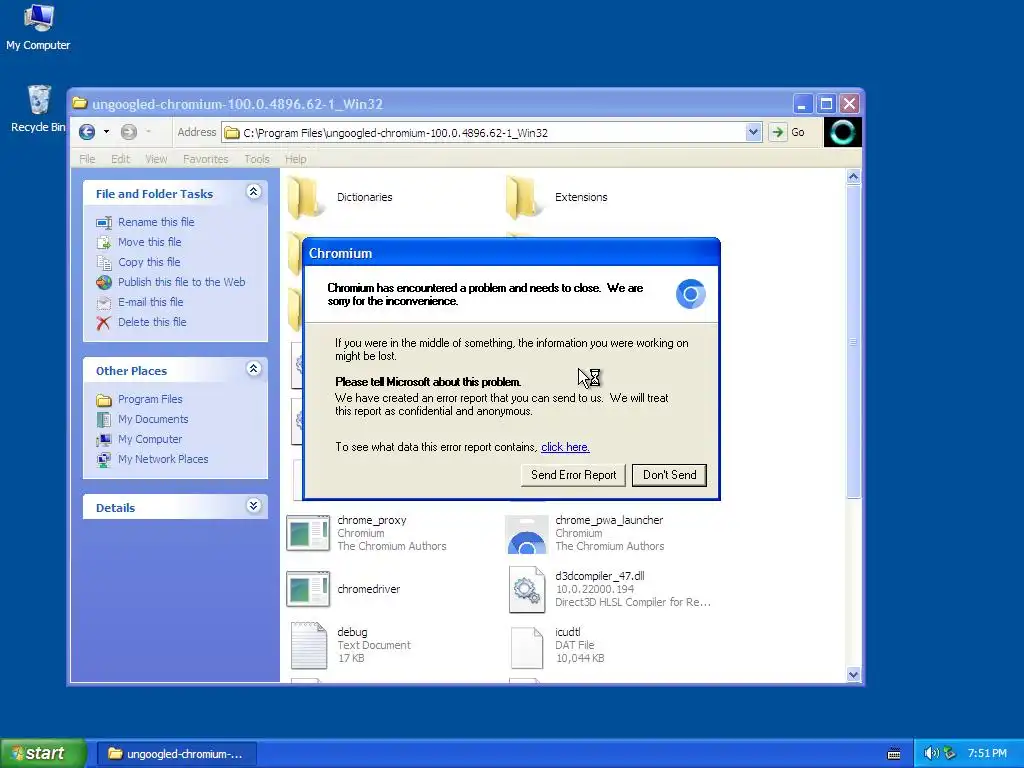Select the Extensions folder icon
This screenshot has height=768, width=1024.
click(x=524, y=197)
